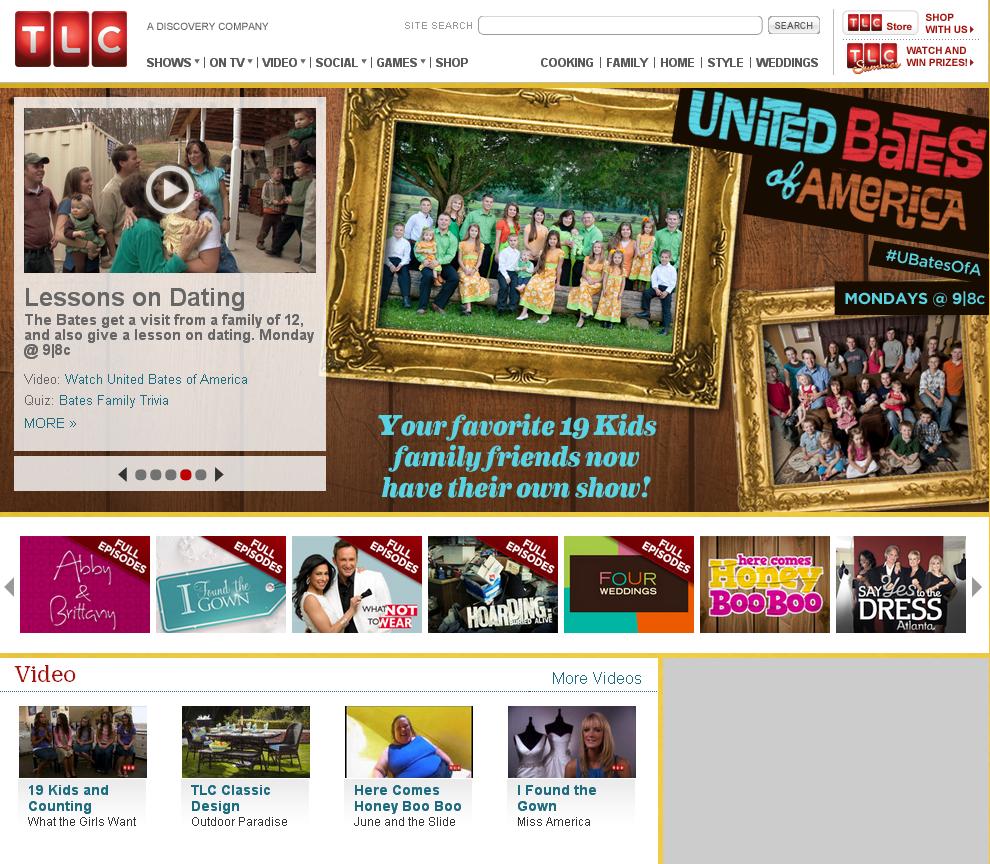990x864 pixels.
Task: Click I Found the Gown video title
Action: click(x=556, y=798)
